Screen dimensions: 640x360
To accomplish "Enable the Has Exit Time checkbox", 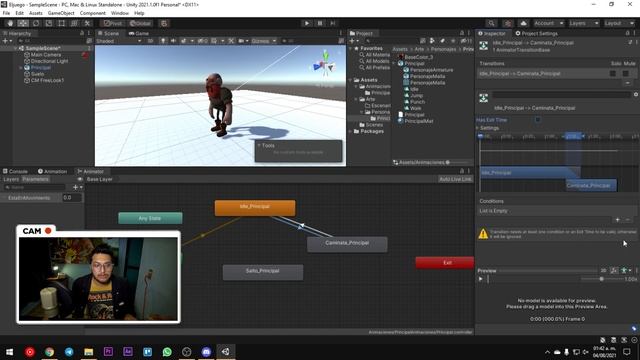I will pos(538,120).
